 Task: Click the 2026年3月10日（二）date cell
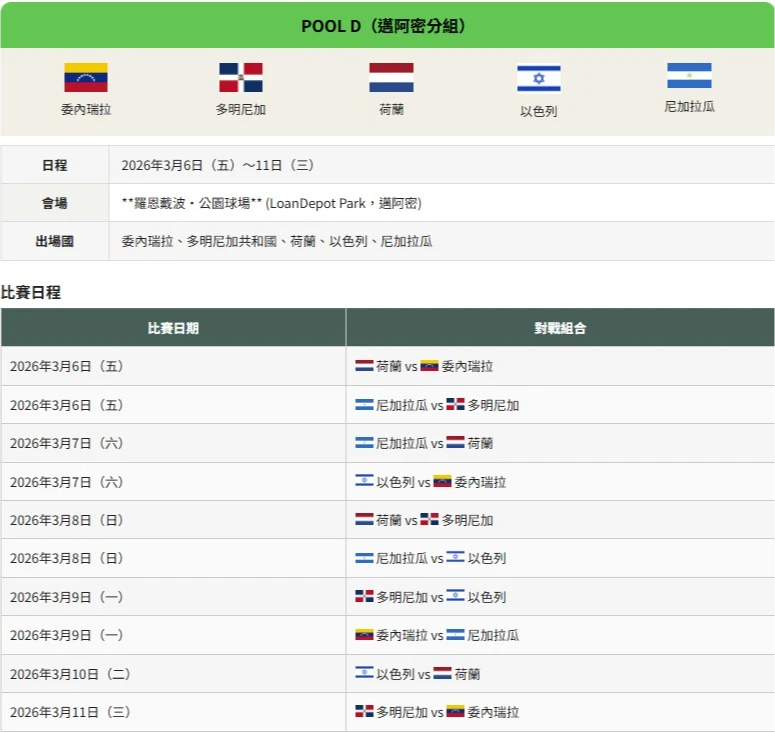[70, 674]
